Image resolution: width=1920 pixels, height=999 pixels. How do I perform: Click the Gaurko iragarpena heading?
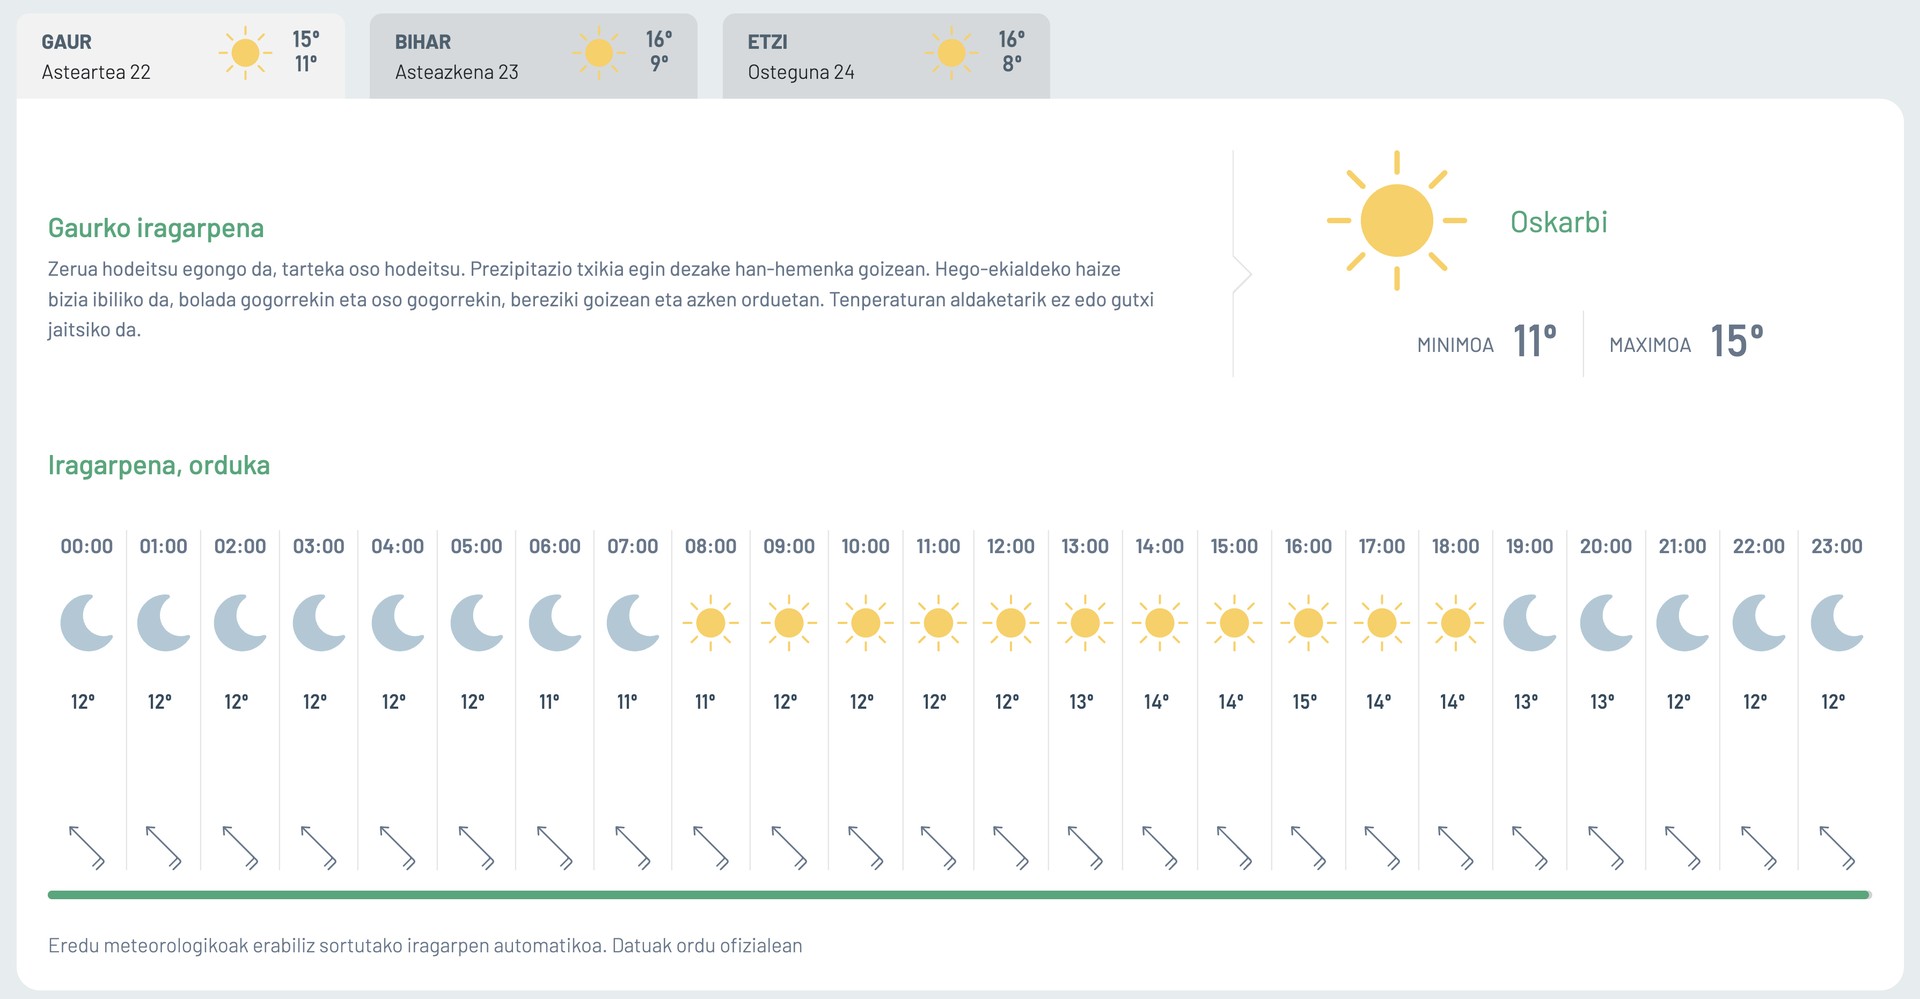tap(156, 228)
